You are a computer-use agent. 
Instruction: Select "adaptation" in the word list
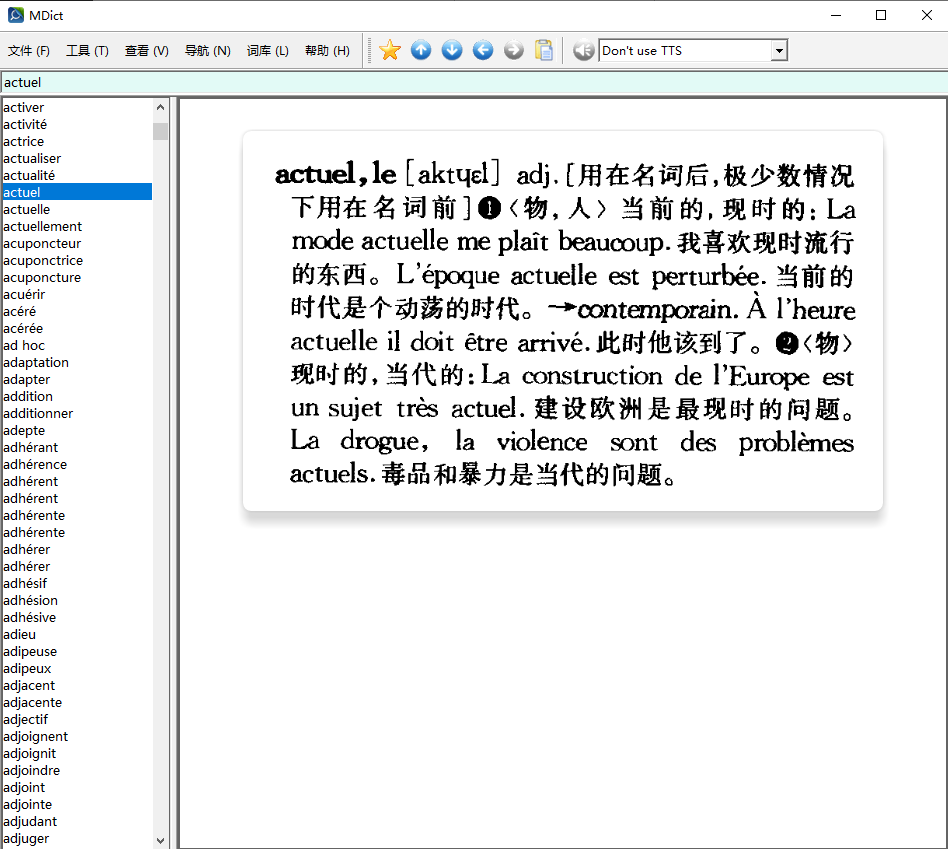[x=36, y=362]
